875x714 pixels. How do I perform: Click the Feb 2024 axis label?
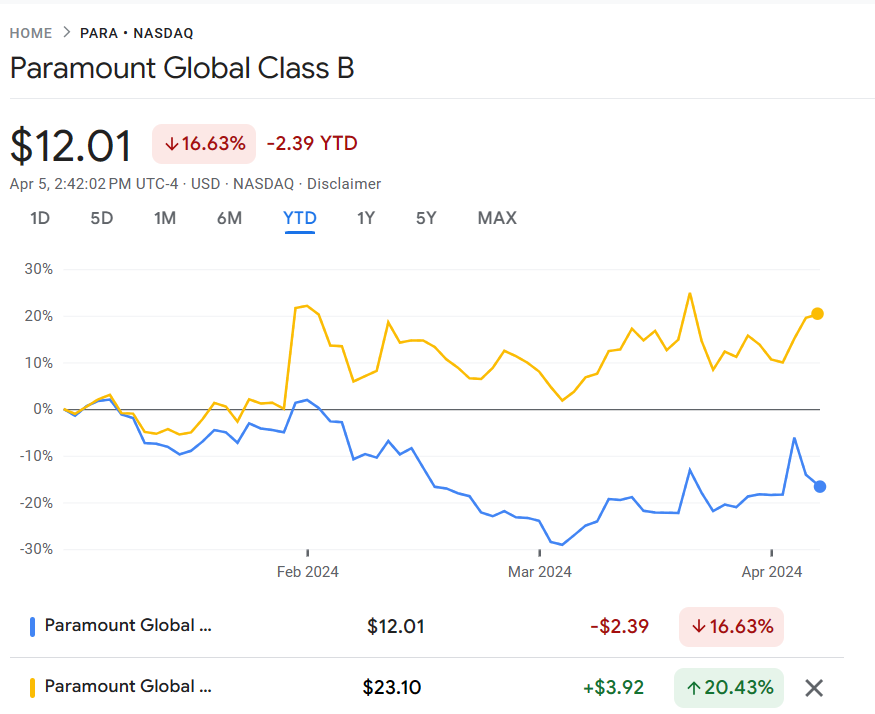(307, 572)
